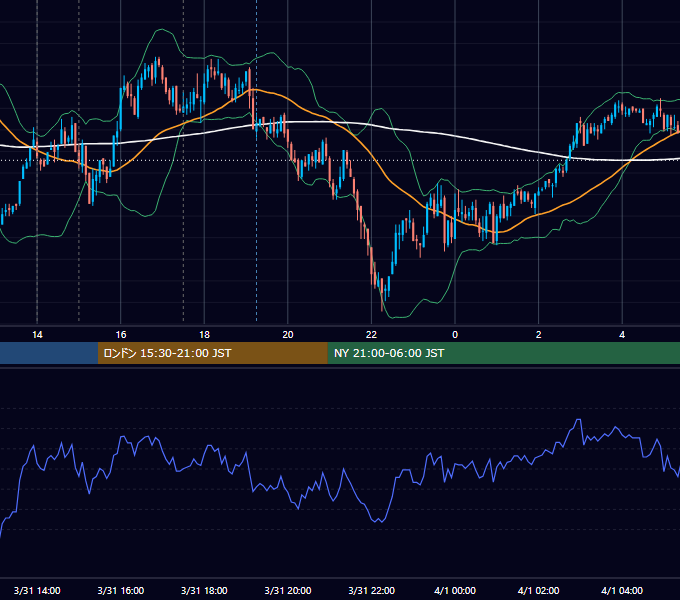Click the London session bar 15:30-21:00 JST

(x=212, y=353)
